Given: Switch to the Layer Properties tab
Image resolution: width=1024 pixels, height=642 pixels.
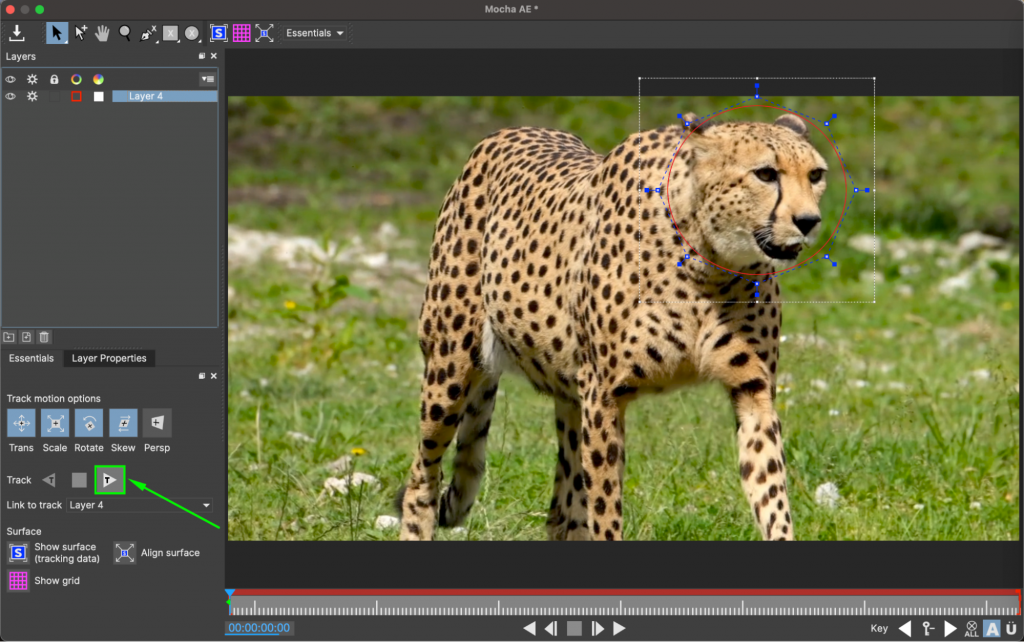Looking at the screenshot, I should pos(108,358).
